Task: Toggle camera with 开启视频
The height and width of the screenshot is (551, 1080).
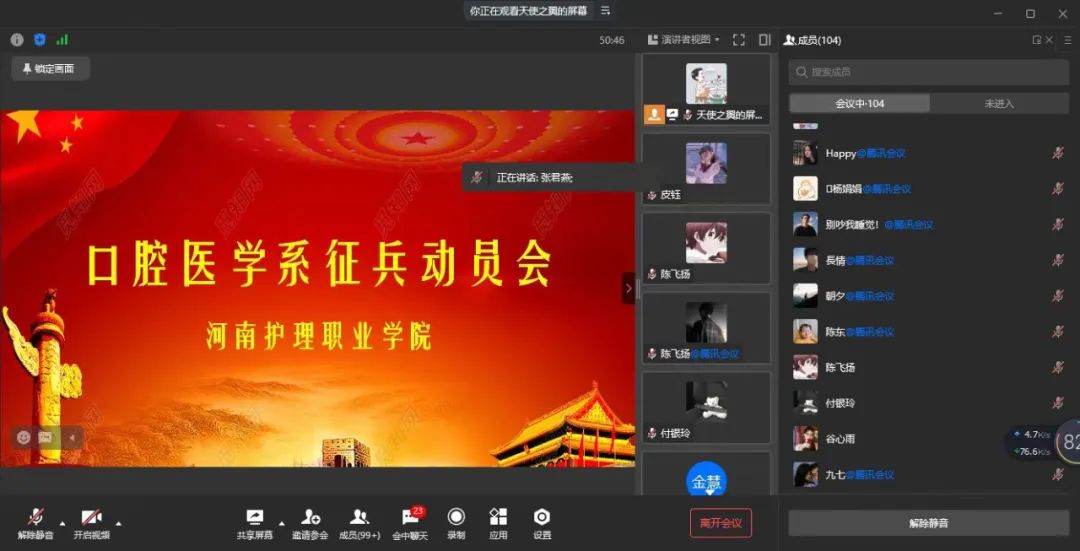Action: (91, 518)
